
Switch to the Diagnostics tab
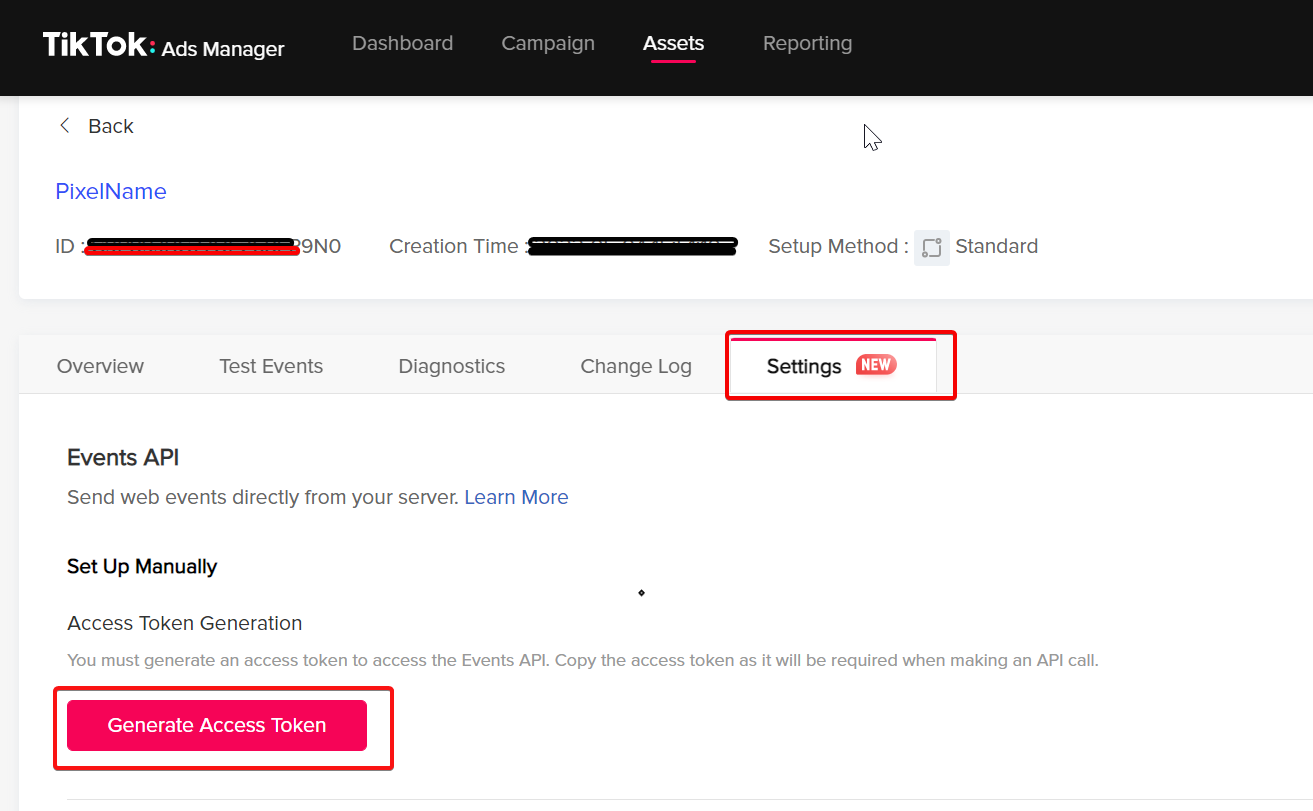click(x=452, y=366)
